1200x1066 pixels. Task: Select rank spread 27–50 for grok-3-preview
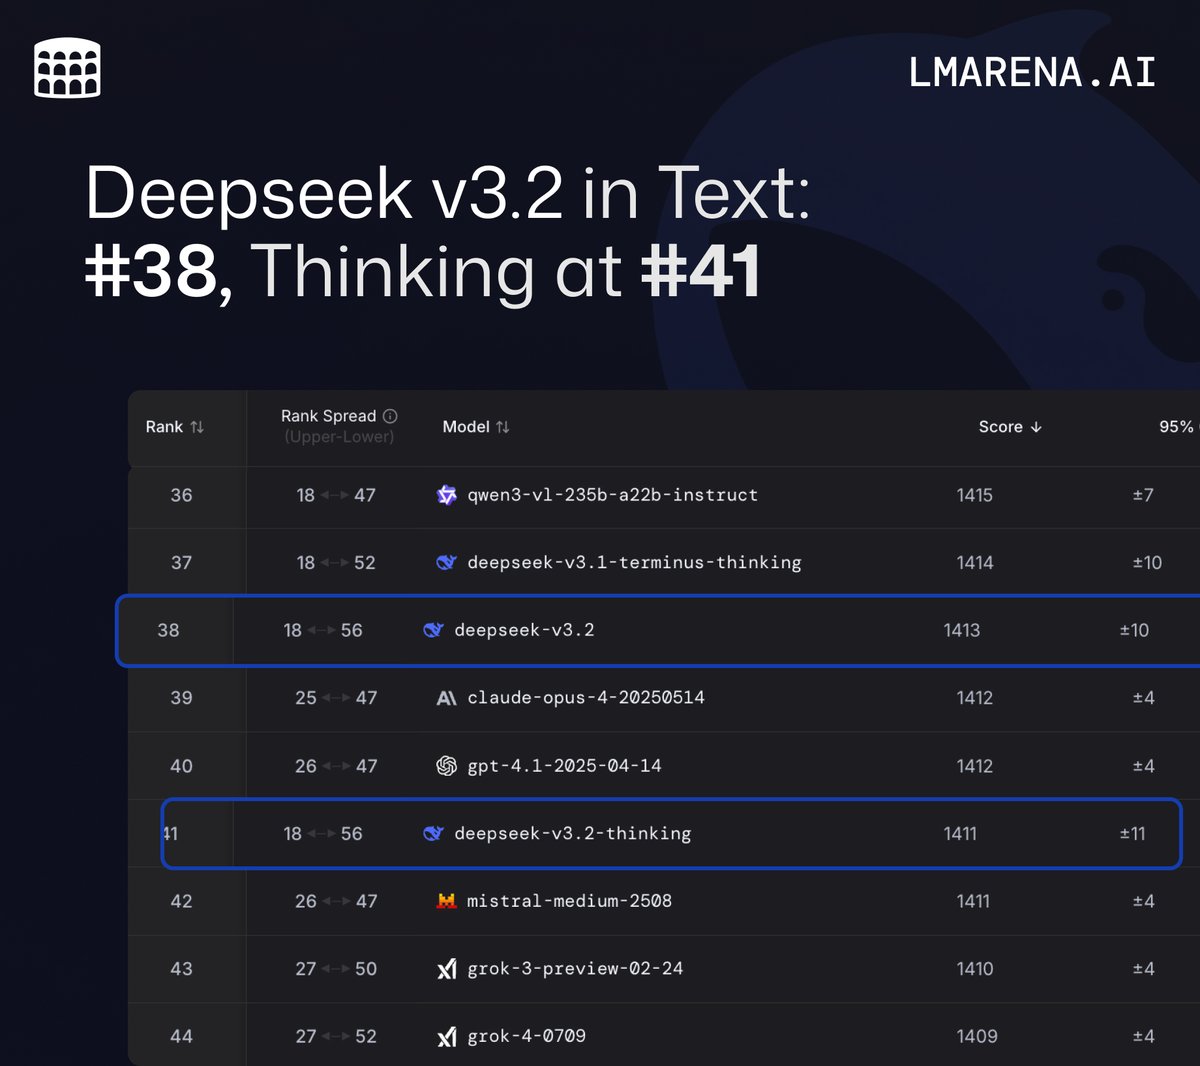336,969
